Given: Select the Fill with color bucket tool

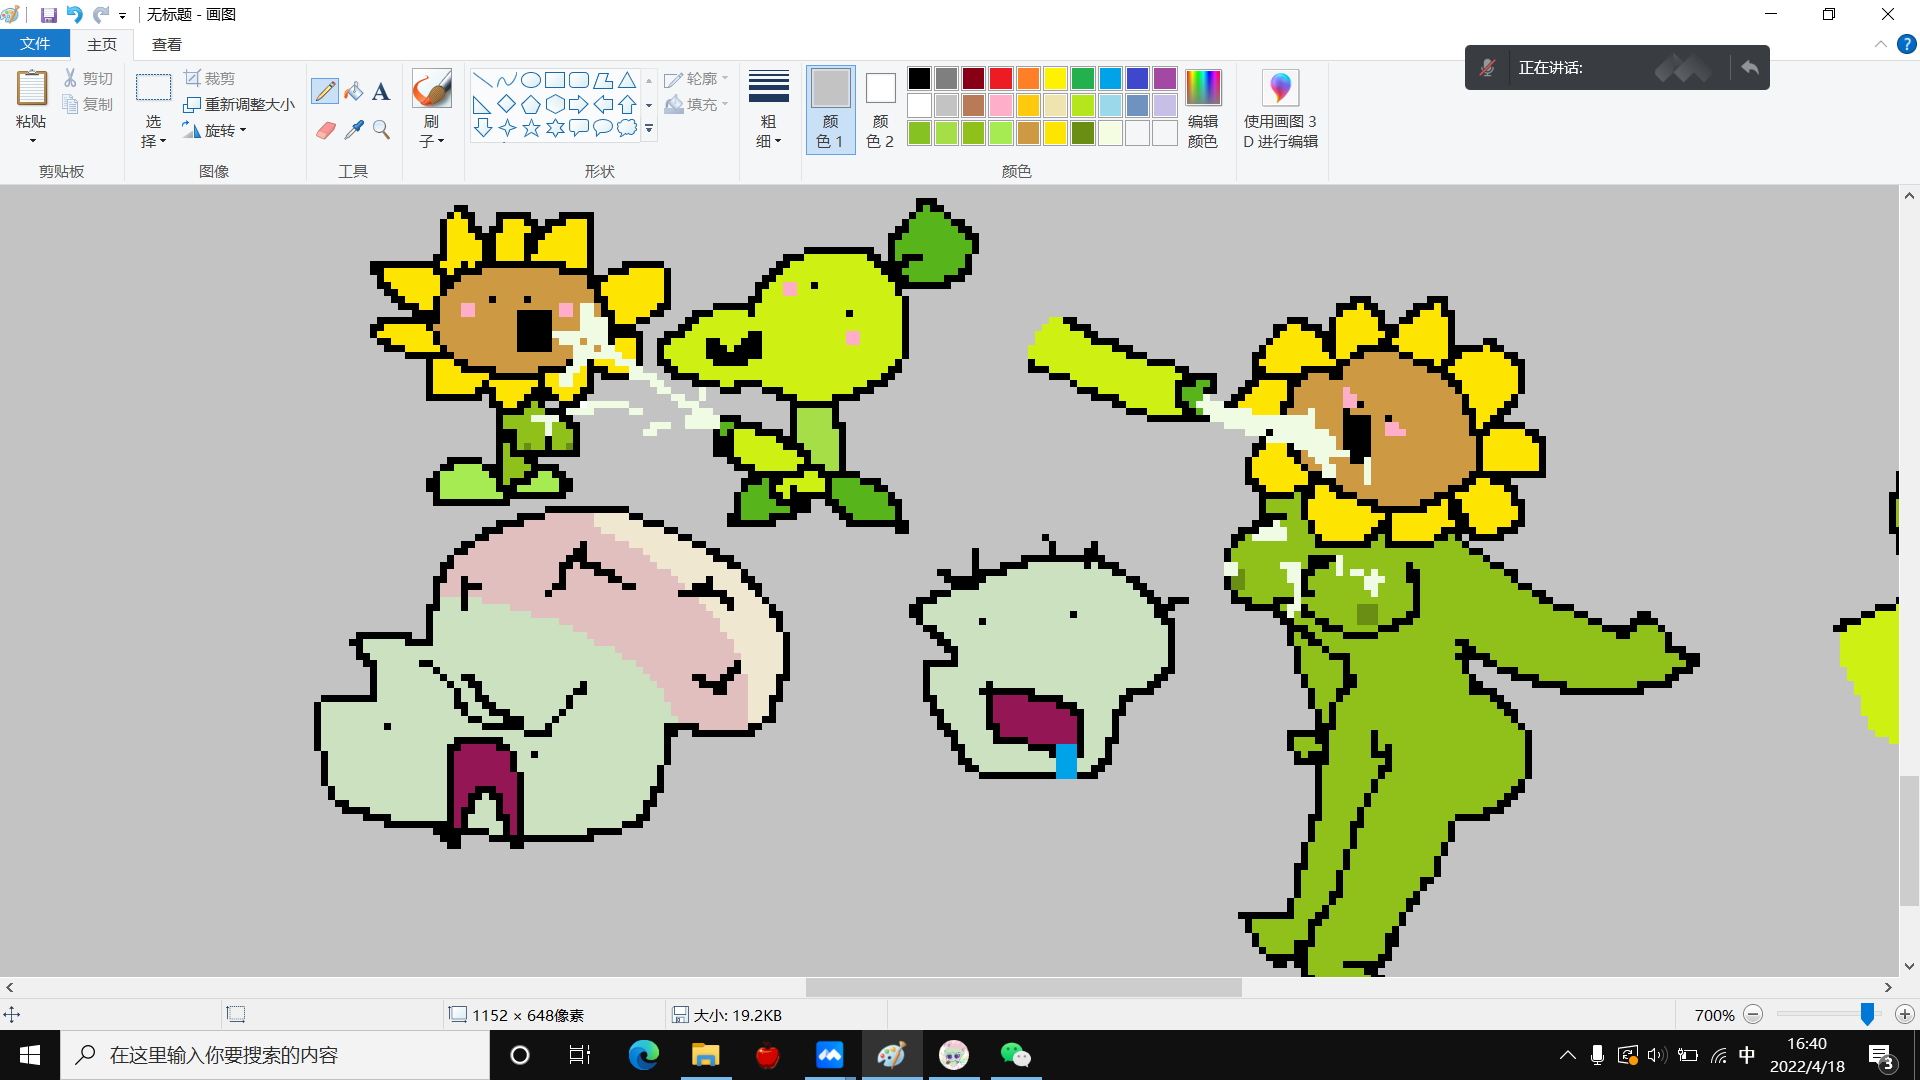Looking at the screenshot, I should point(354,91).
